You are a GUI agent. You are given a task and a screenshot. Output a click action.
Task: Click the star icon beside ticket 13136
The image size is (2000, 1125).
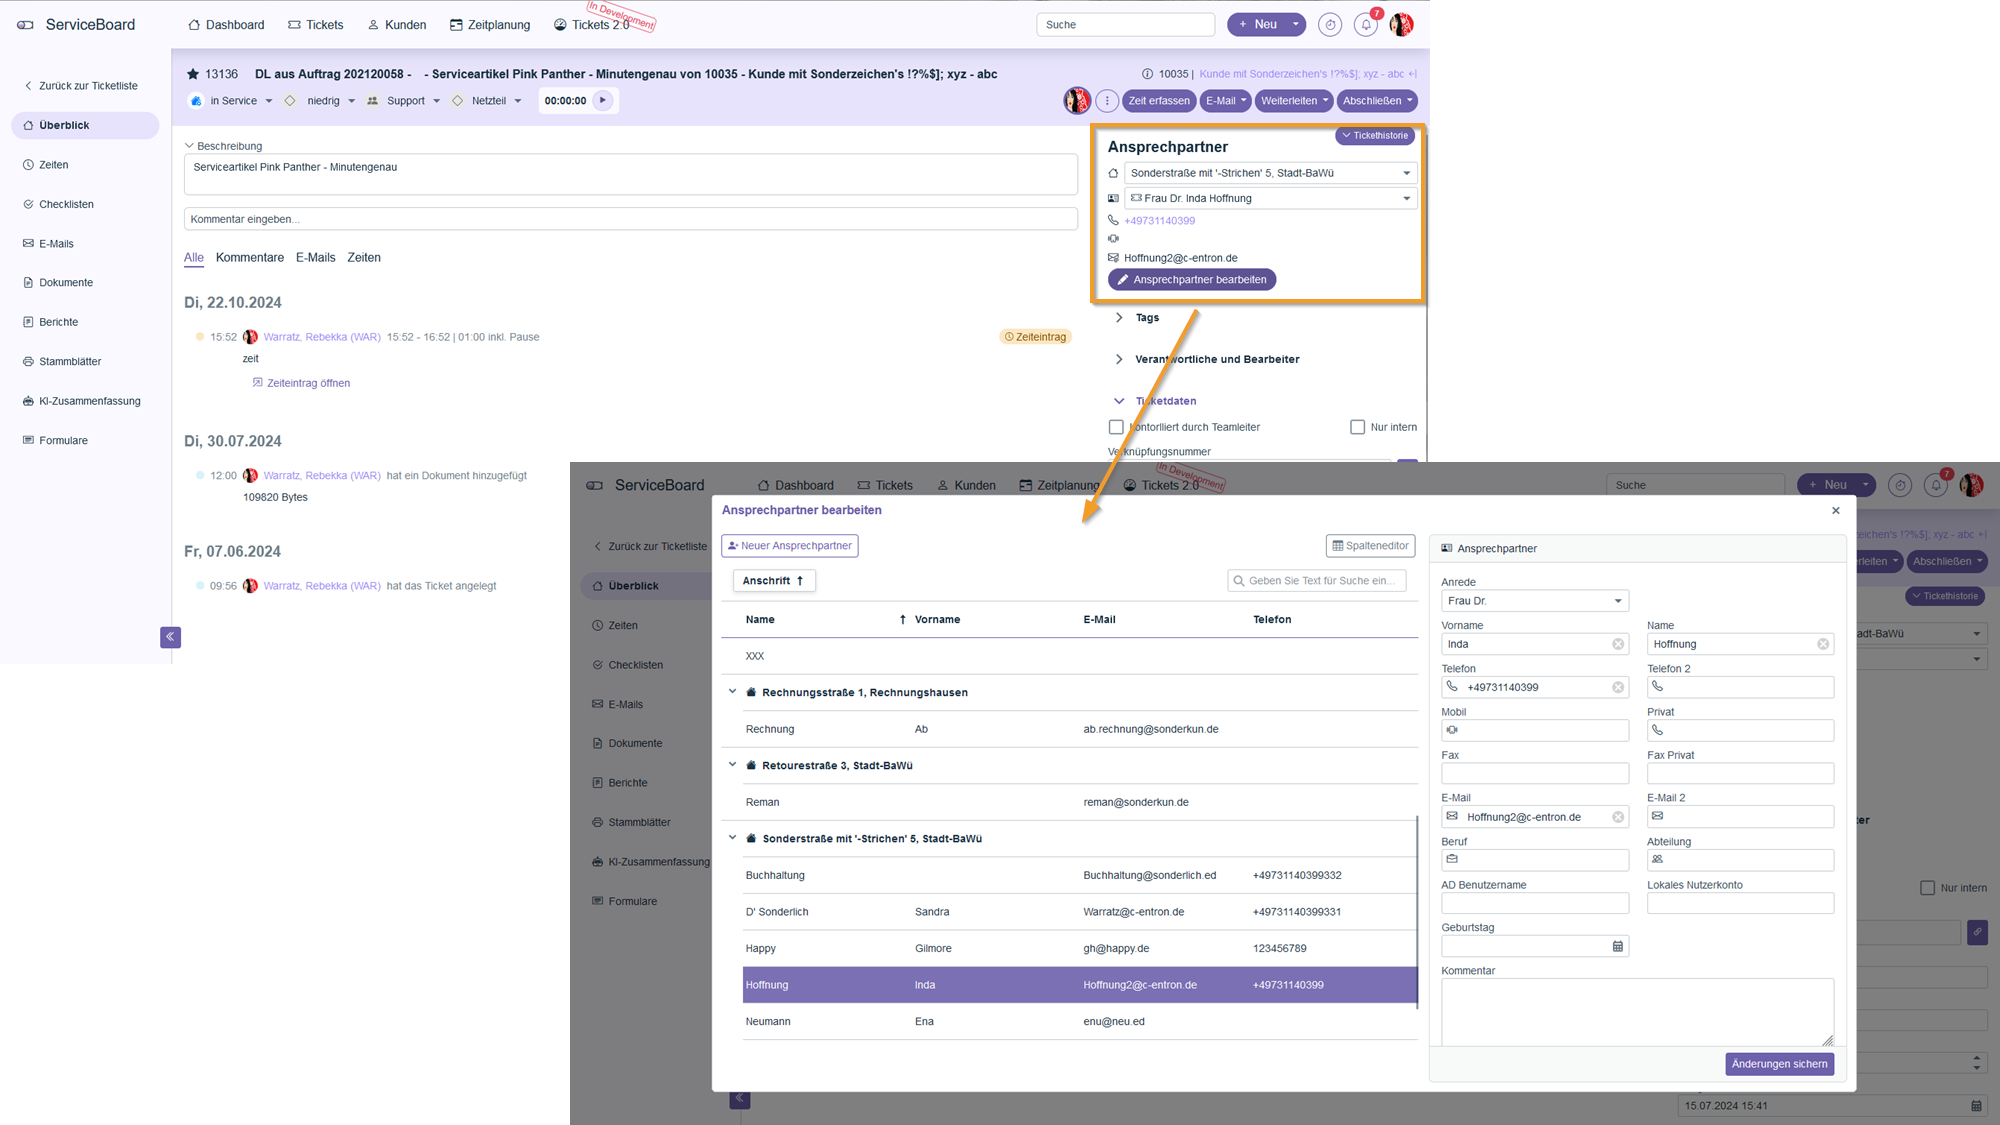pyautogui.click(x=193, y=74)
